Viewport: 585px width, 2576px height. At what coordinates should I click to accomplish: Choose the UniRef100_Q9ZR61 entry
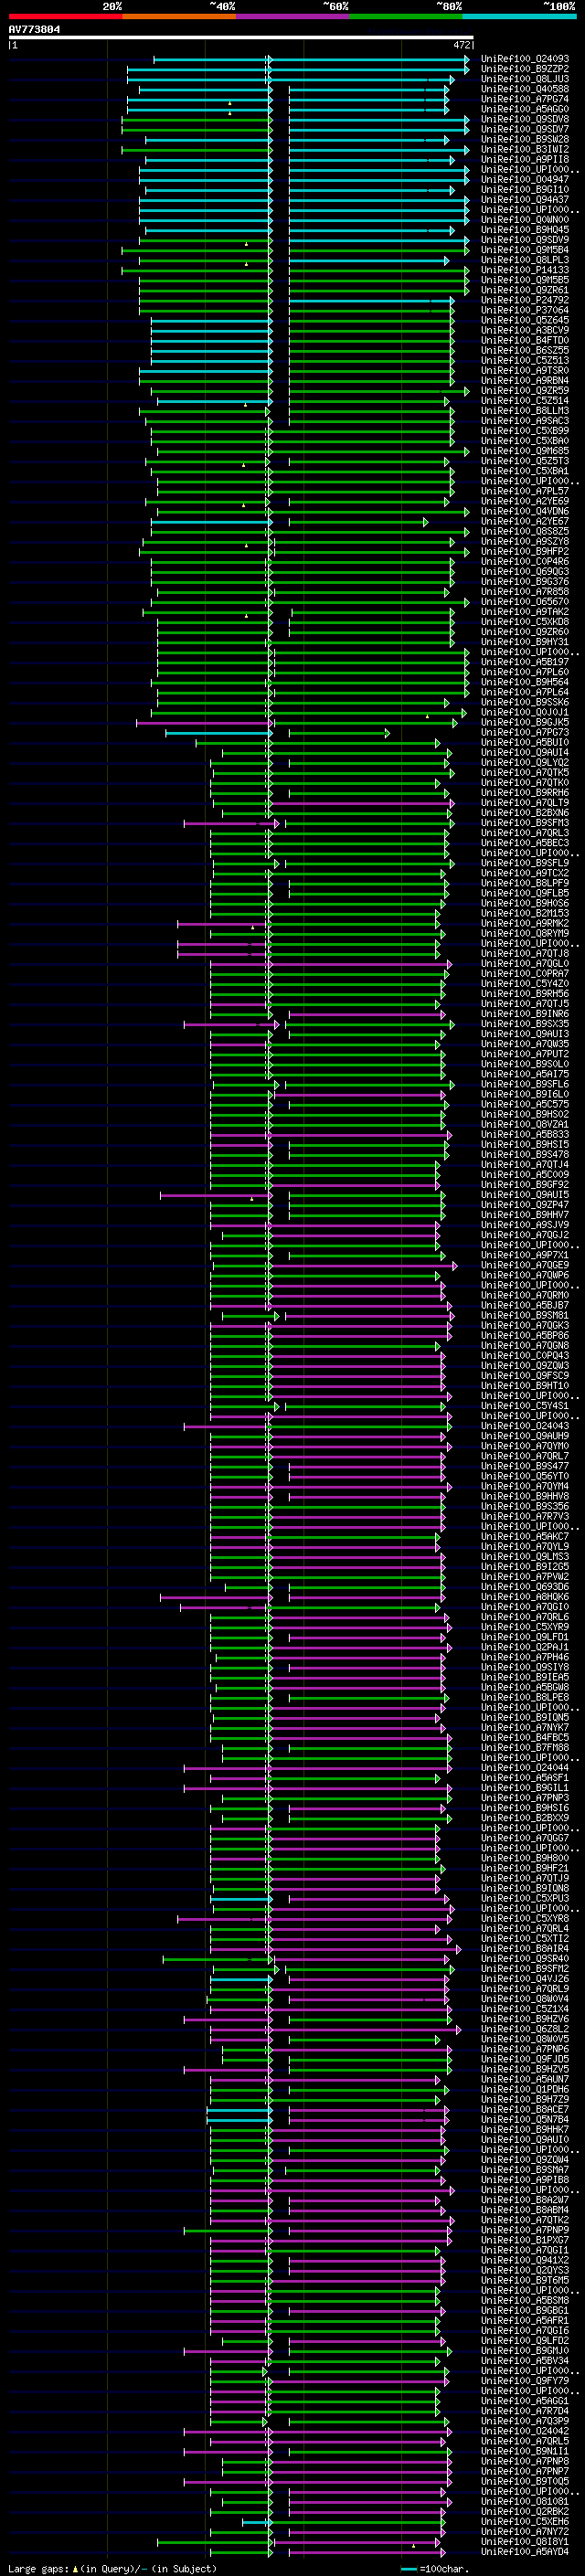(x=525, y=290)
